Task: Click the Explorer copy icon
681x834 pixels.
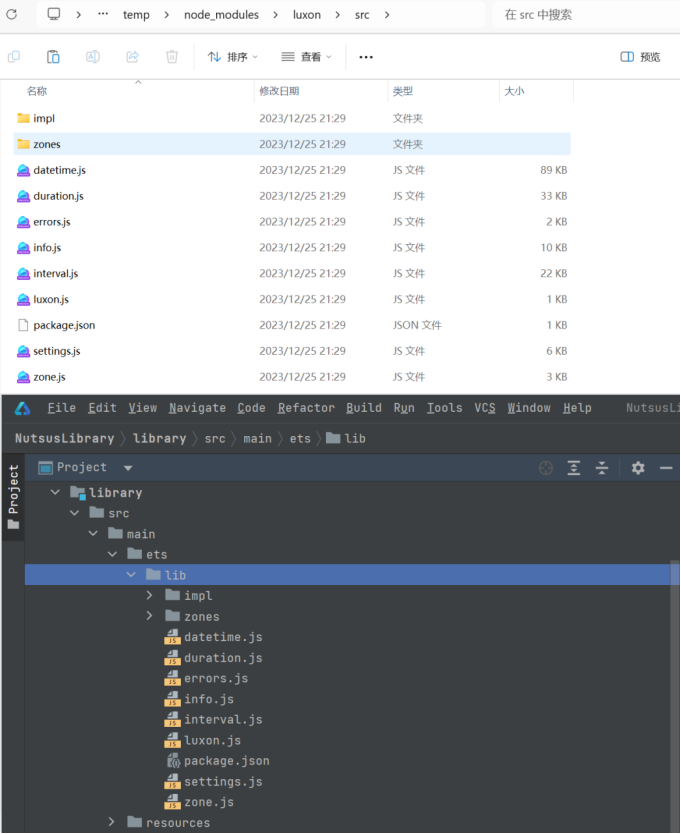Action: (x=14, y=56)
